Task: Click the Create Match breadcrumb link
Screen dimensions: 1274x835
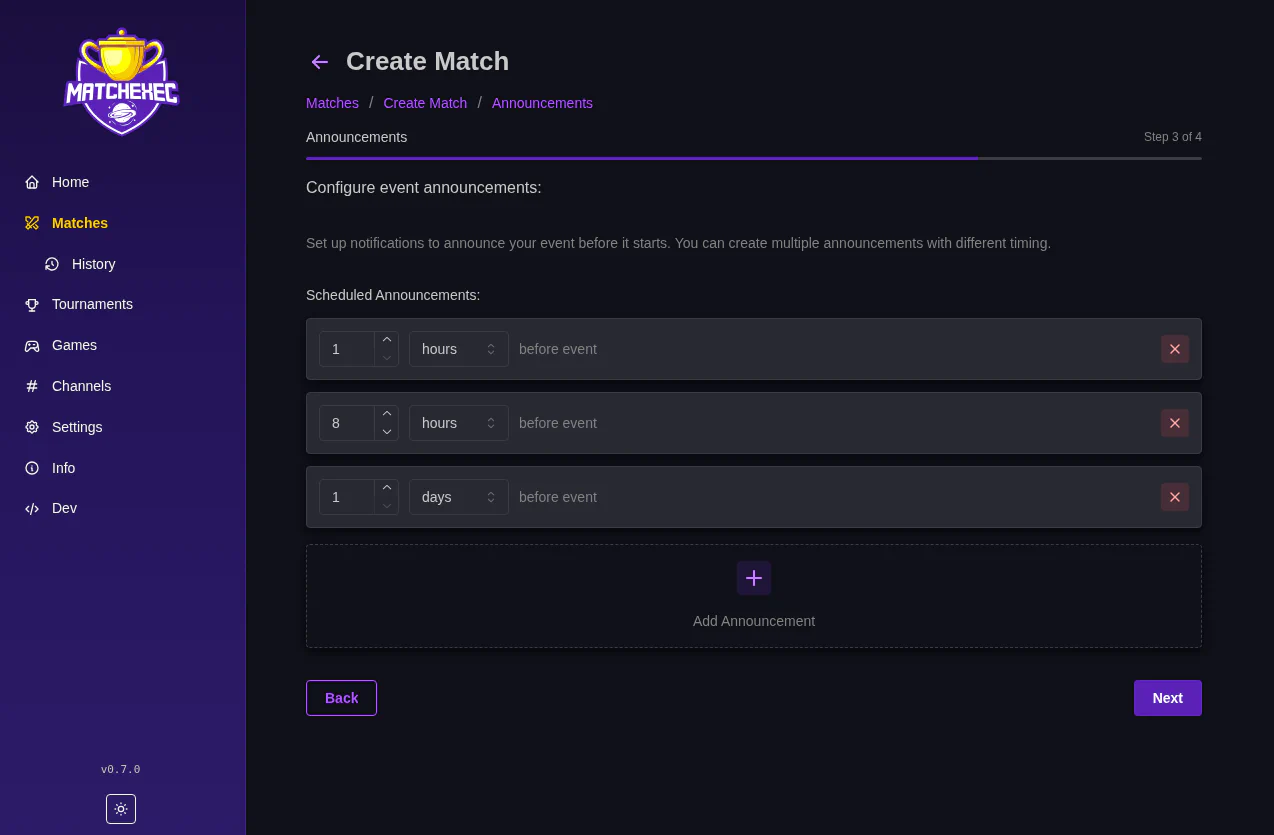Action: click(x=425, y=103)
